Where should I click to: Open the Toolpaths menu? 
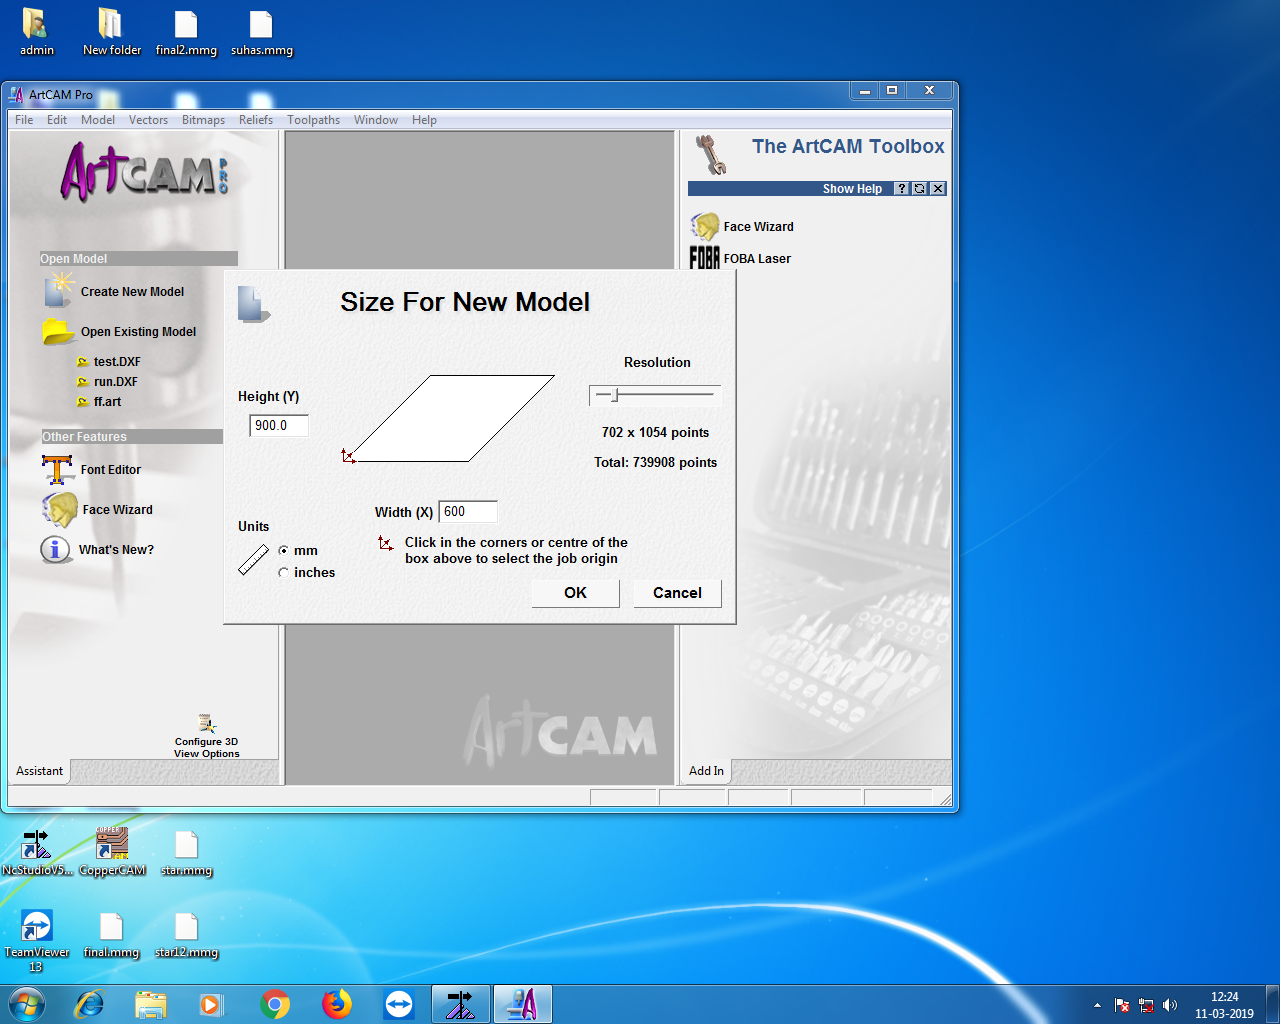(x=313, y=120)
